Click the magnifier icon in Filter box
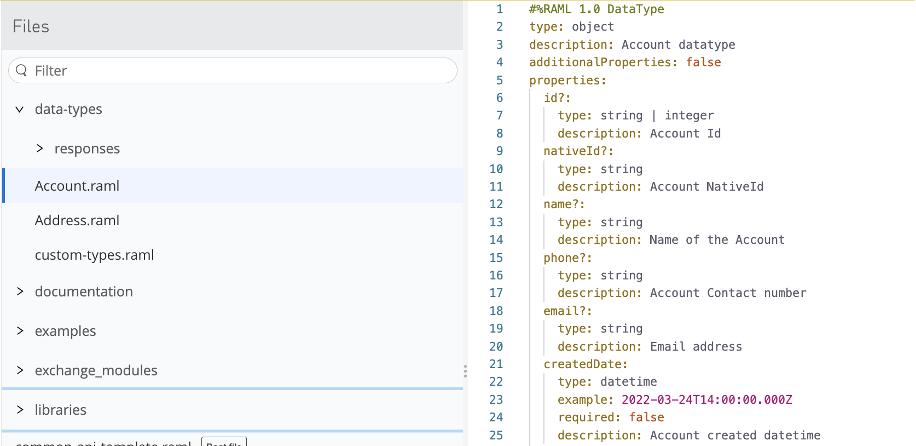 [21, 70]
